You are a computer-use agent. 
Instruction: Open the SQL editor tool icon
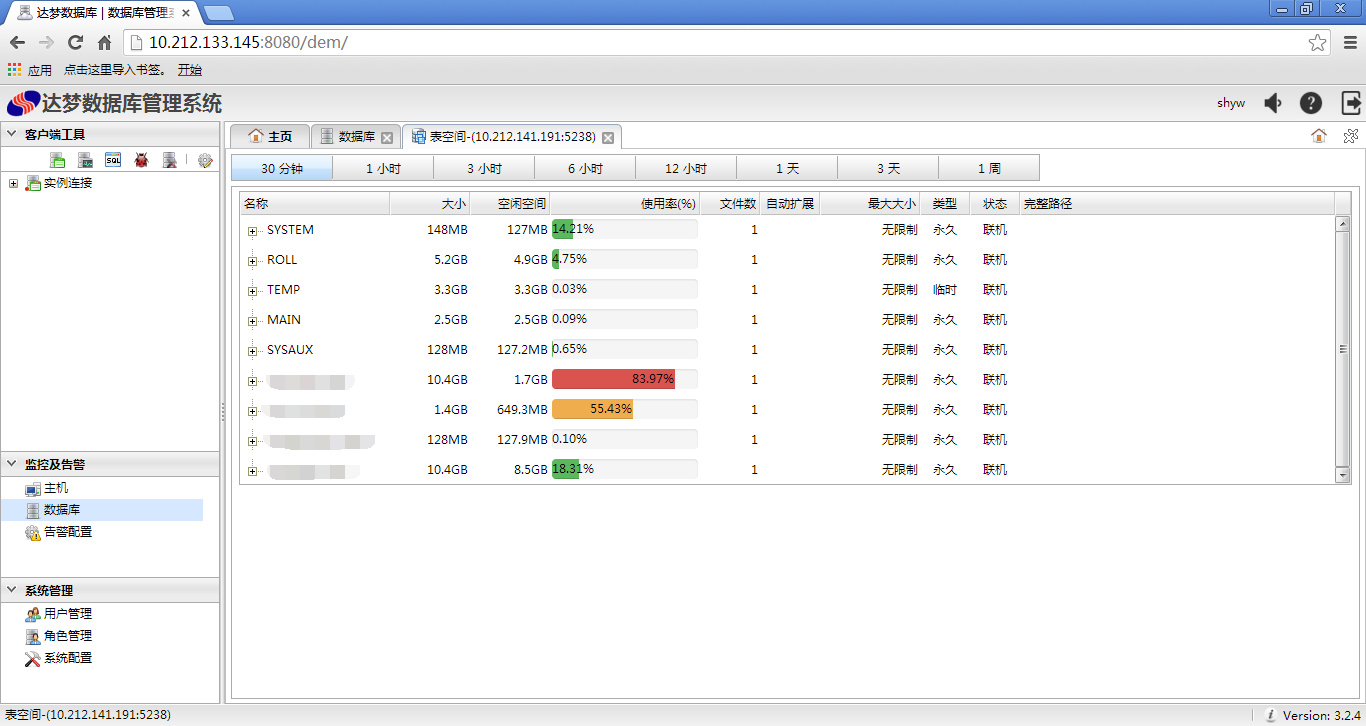[114, 160]
